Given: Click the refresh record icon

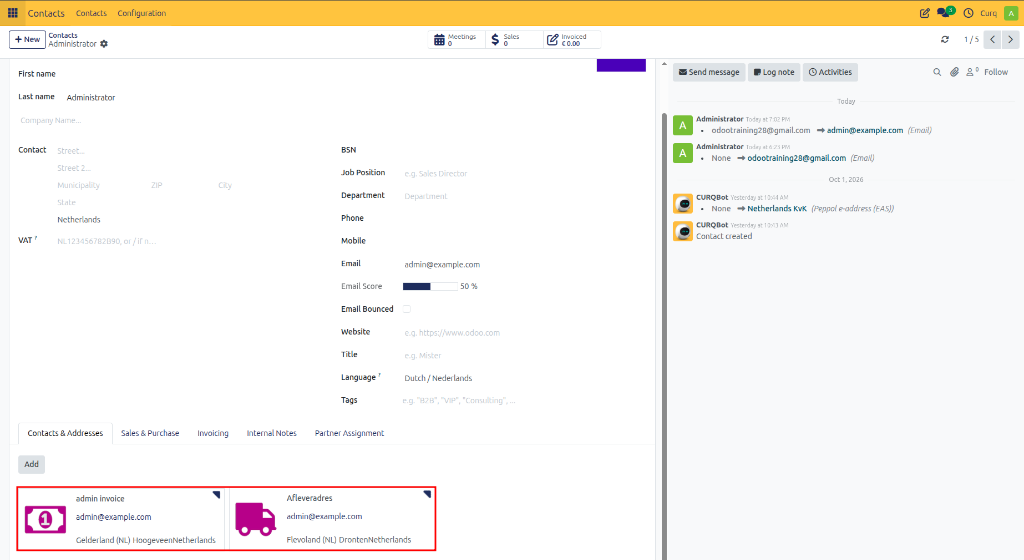Looking at the screenshot, I should (945, 39).
